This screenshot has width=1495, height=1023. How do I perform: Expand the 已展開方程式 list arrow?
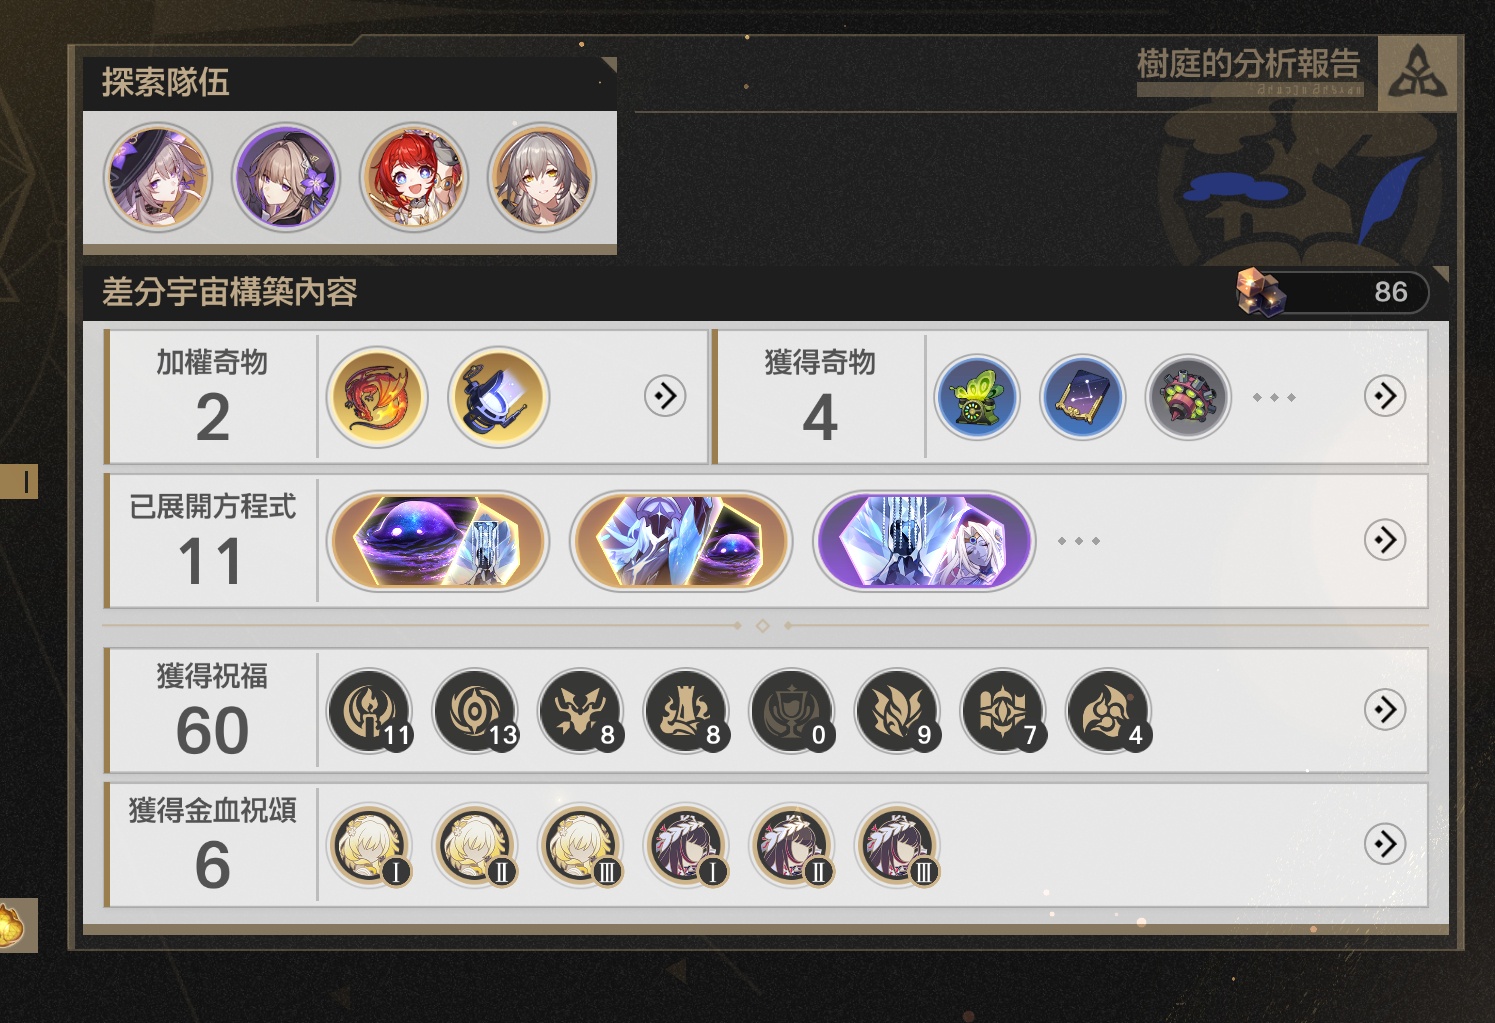pos(1385,540)
